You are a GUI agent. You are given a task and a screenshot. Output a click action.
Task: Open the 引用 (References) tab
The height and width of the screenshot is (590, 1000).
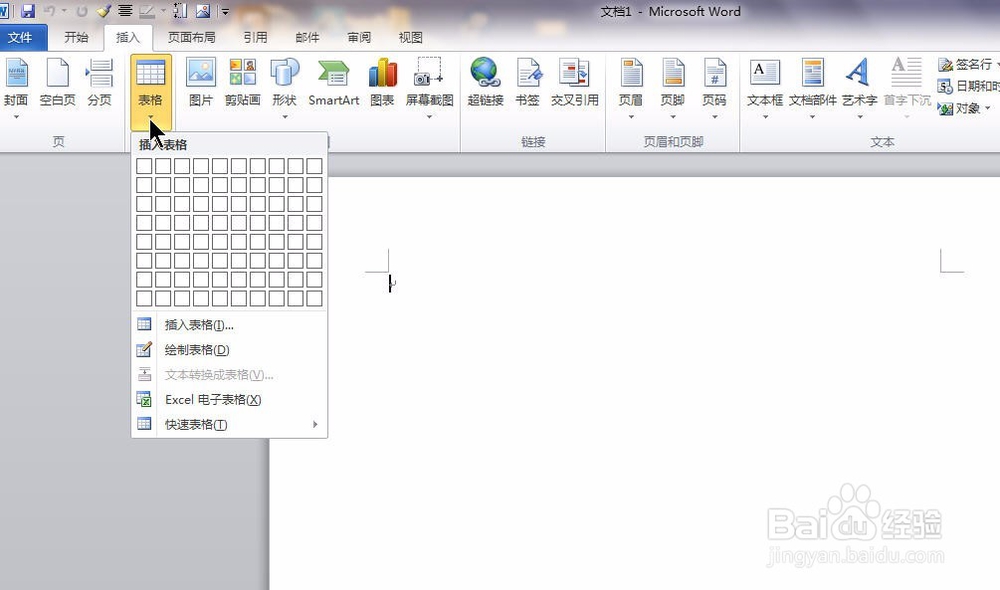coord(255,38)
